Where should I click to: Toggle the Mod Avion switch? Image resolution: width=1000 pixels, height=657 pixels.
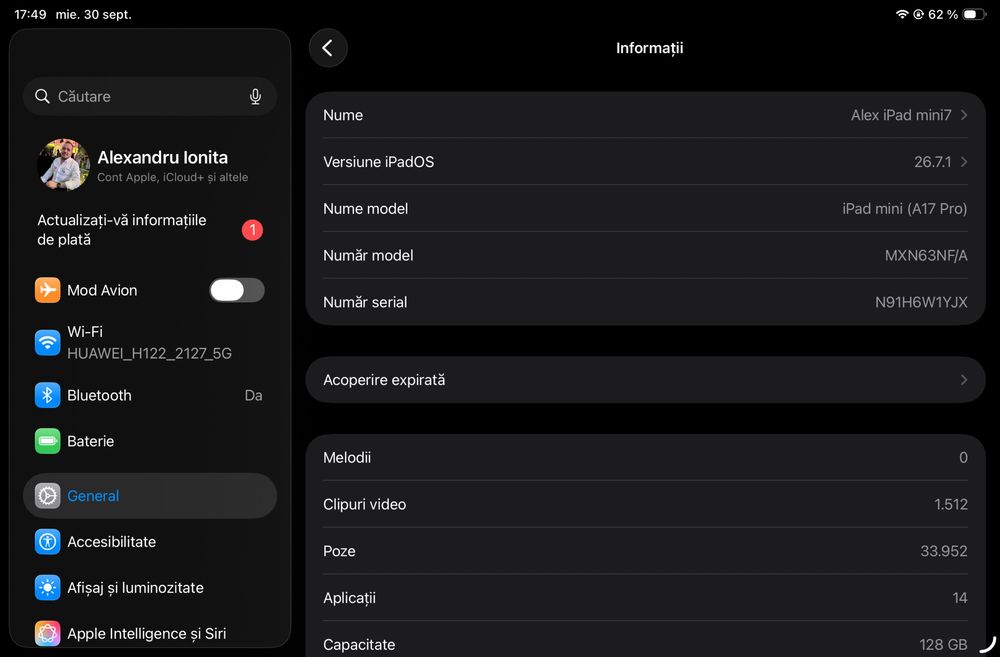tap(237, 290)
